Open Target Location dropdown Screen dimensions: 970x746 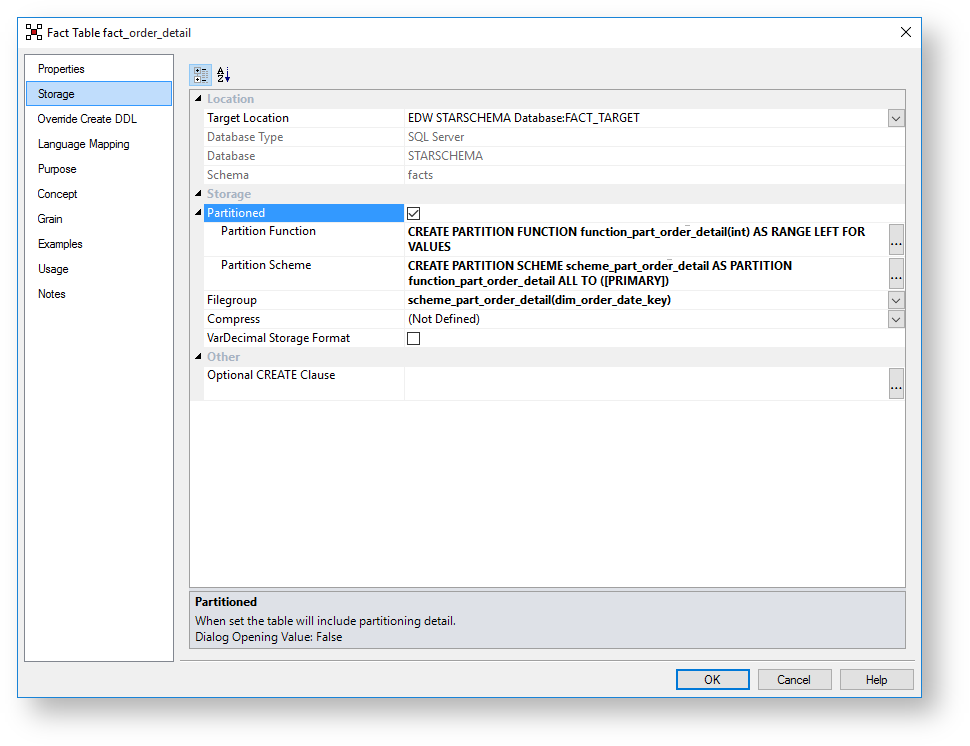[896, 118]
